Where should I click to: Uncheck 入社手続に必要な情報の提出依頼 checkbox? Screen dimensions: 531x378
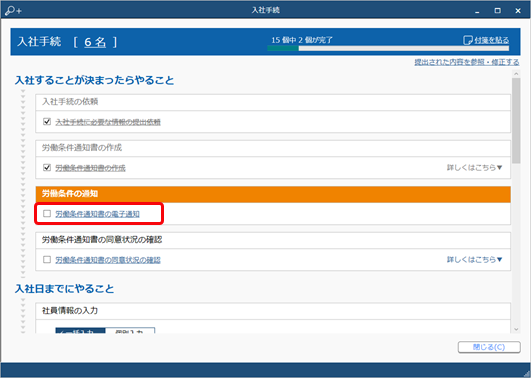pos(47,122)
